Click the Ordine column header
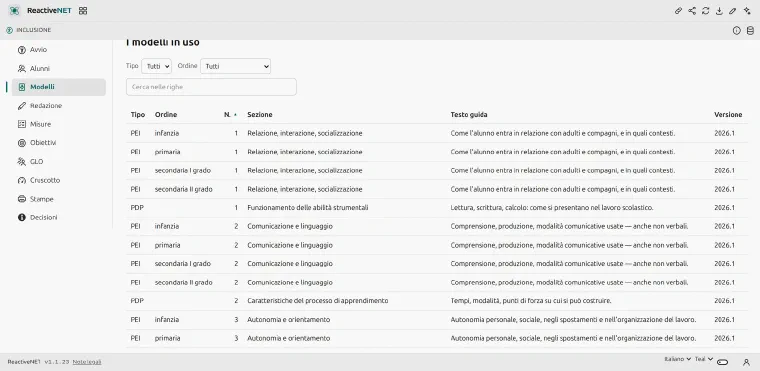This screenshot has width=760, height=371. coord(166,115)
